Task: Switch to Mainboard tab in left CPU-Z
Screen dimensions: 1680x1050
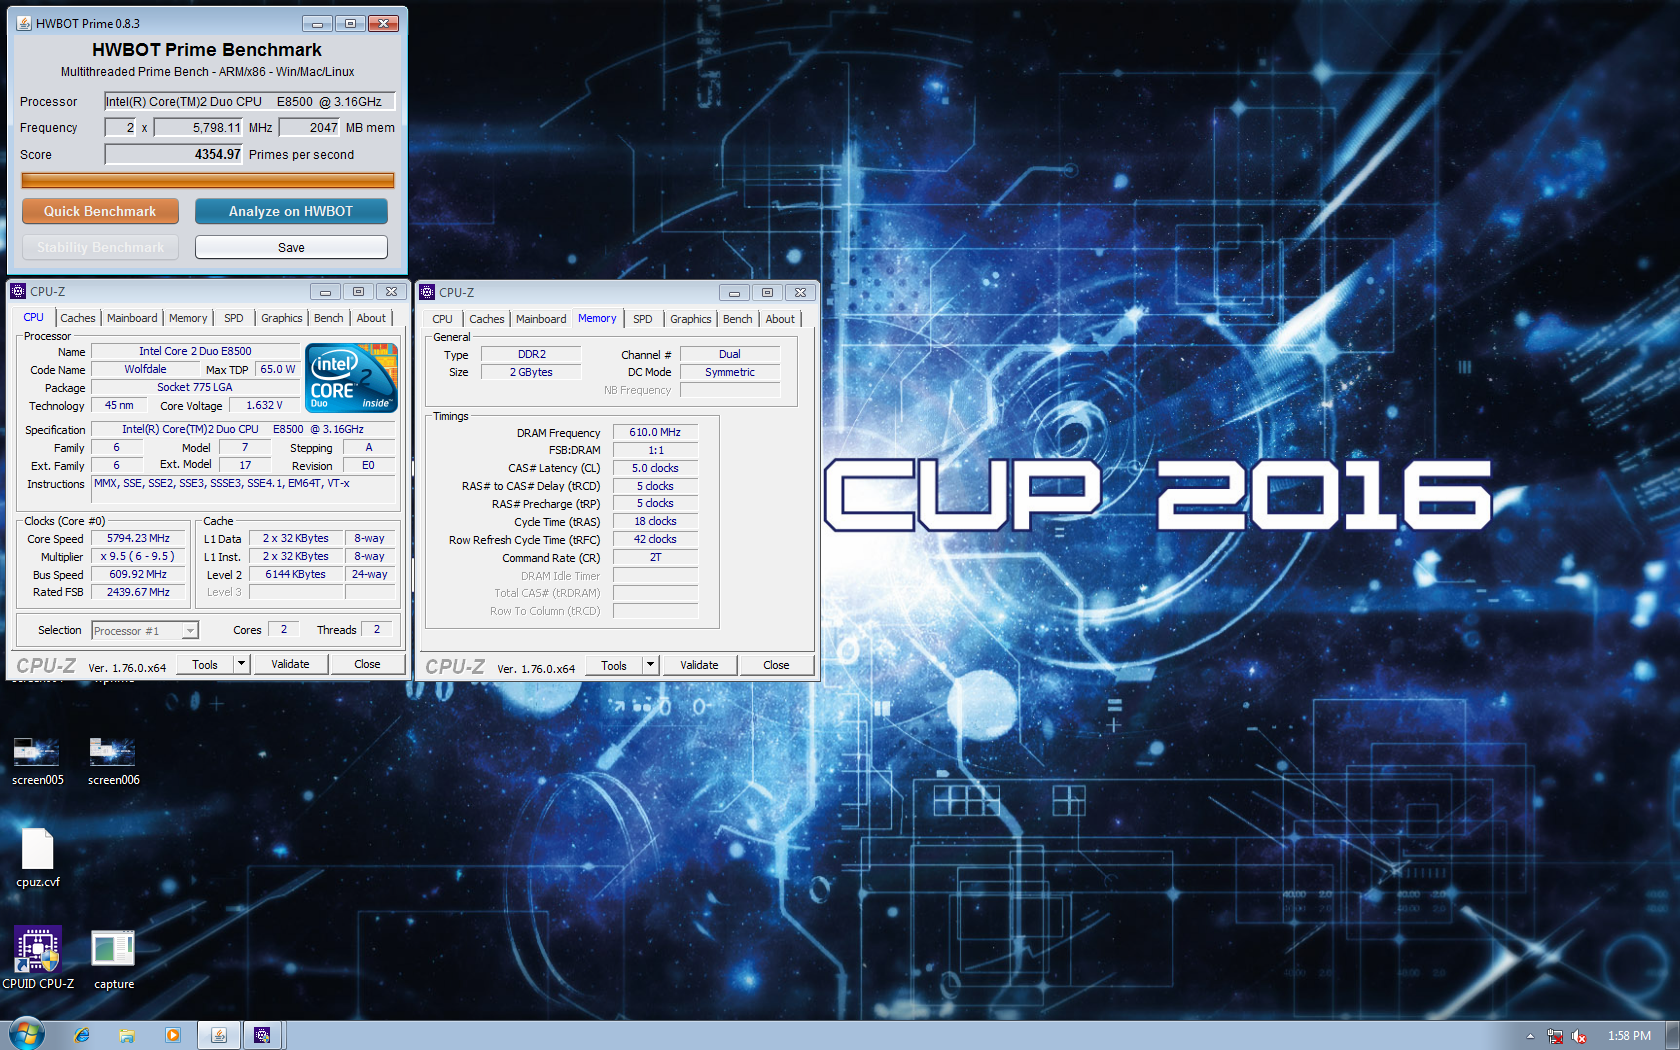Action: (x=132, y=318)
